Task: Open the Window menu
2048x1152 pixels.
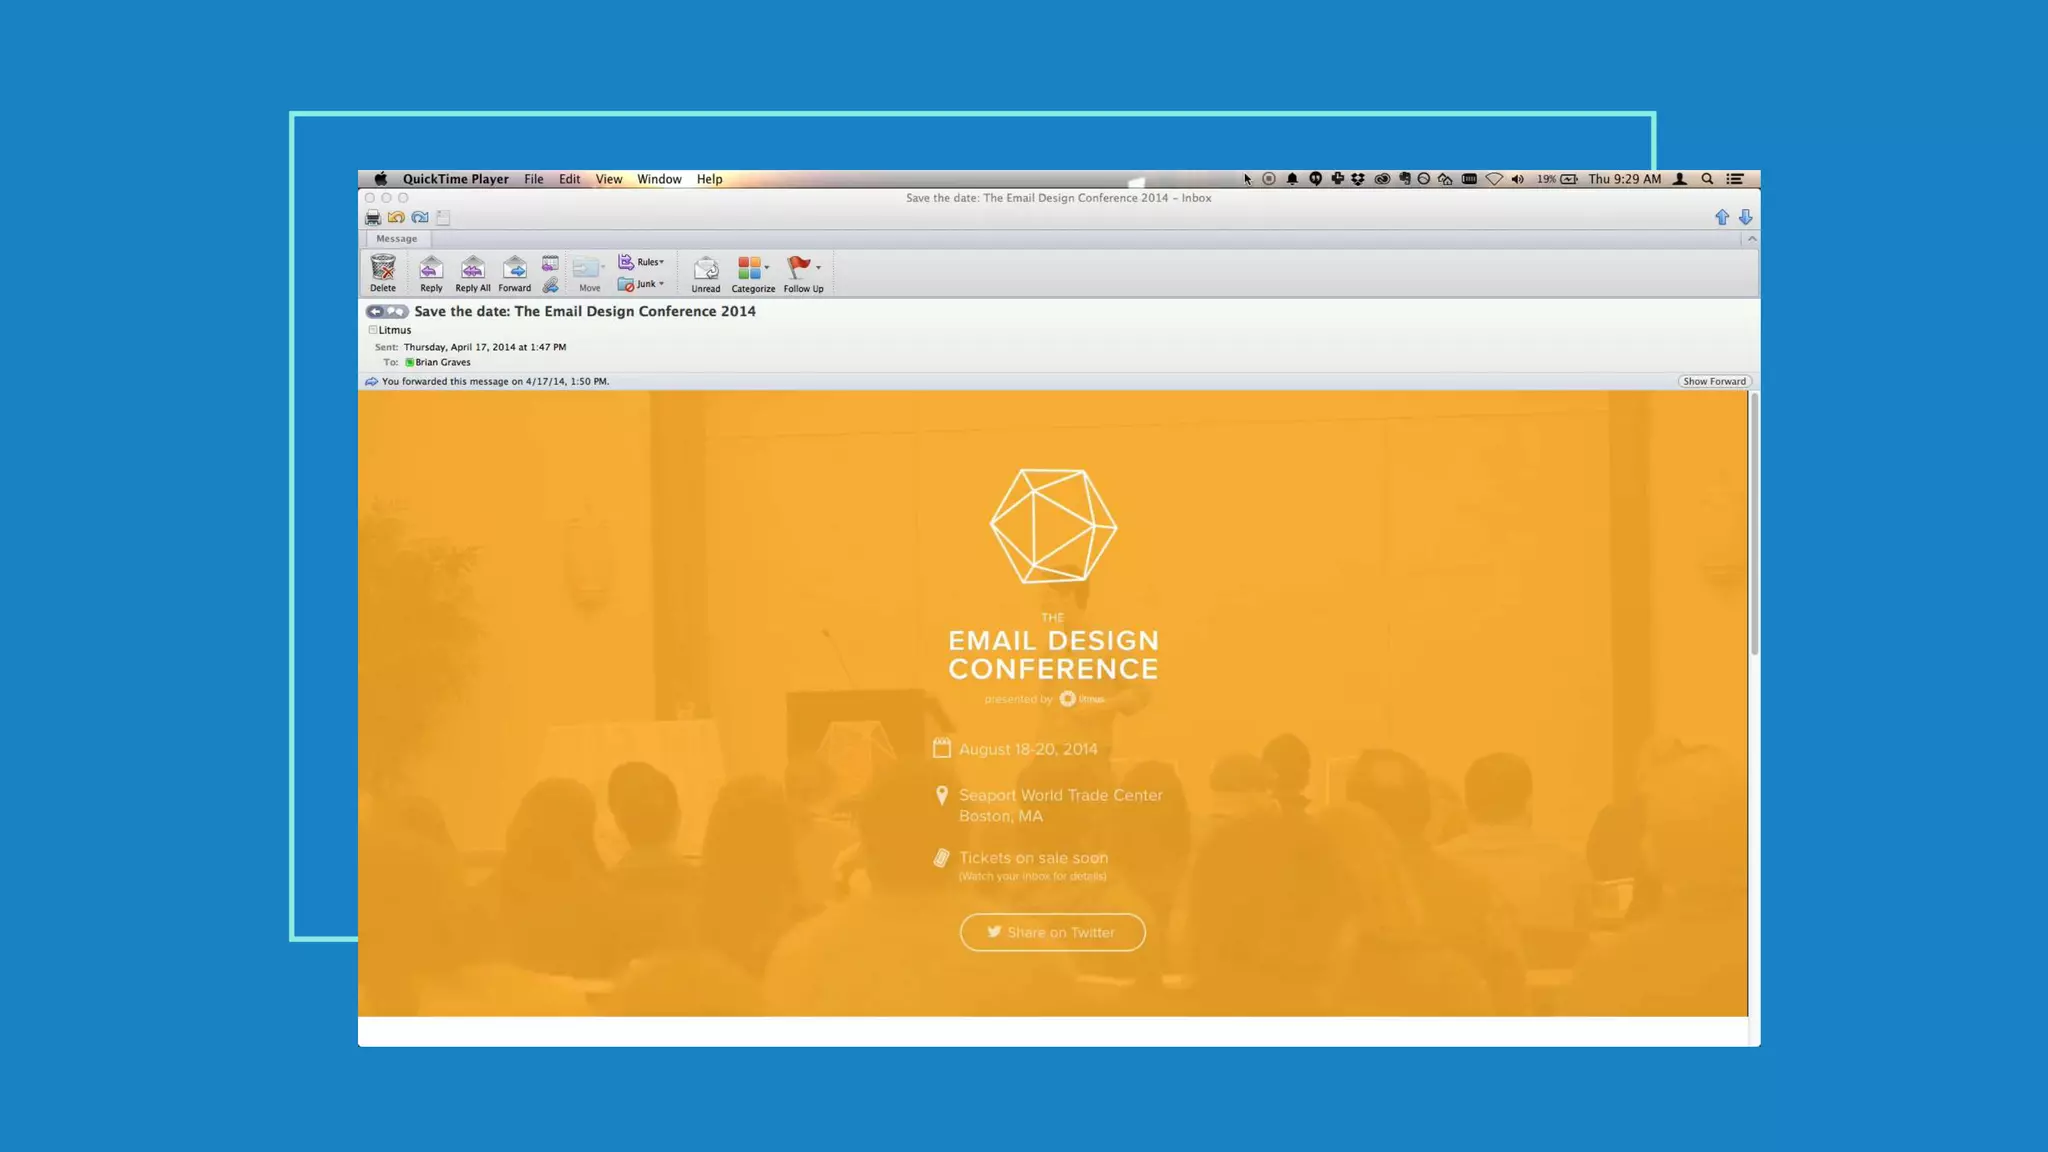Action: pyautogui.click(x=659, y=179)
